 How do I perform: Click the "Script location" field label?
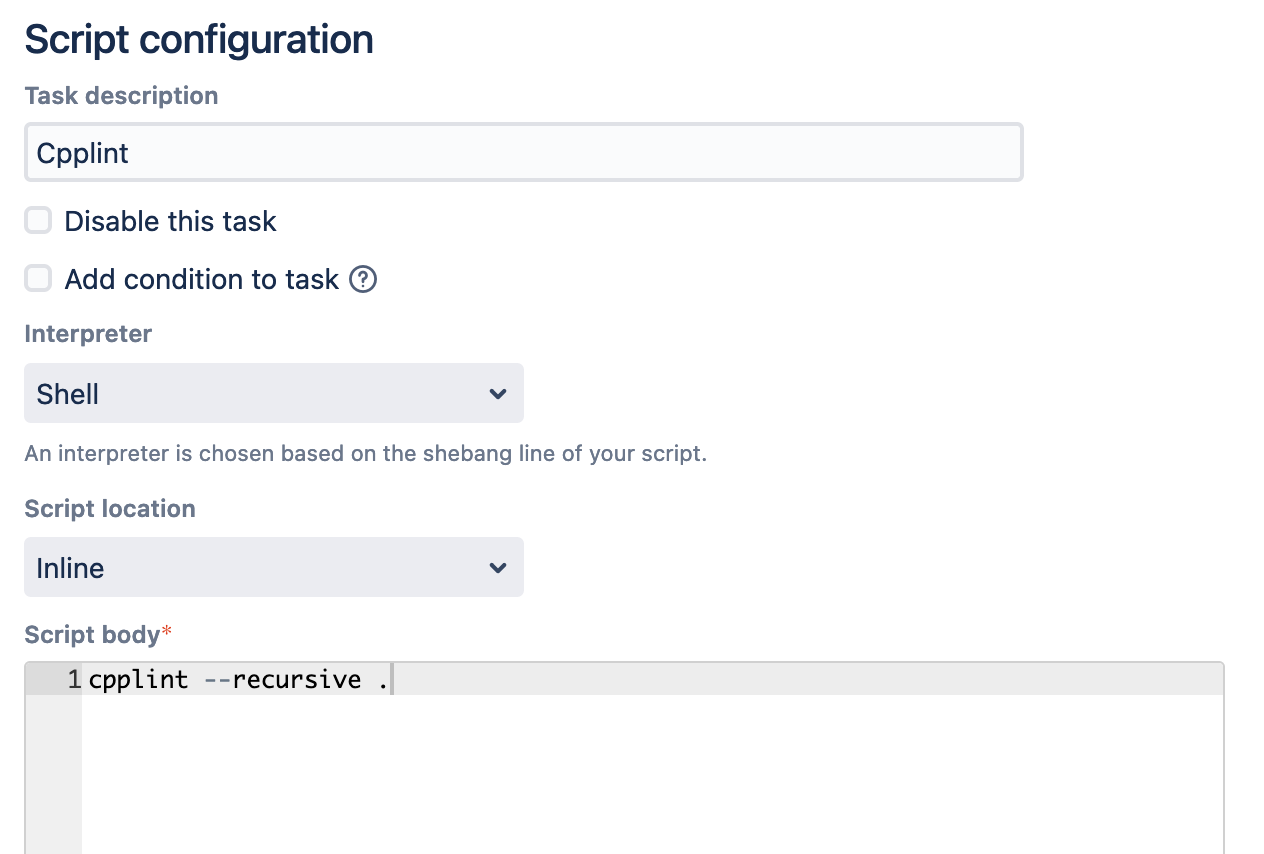tap(110, 509)
